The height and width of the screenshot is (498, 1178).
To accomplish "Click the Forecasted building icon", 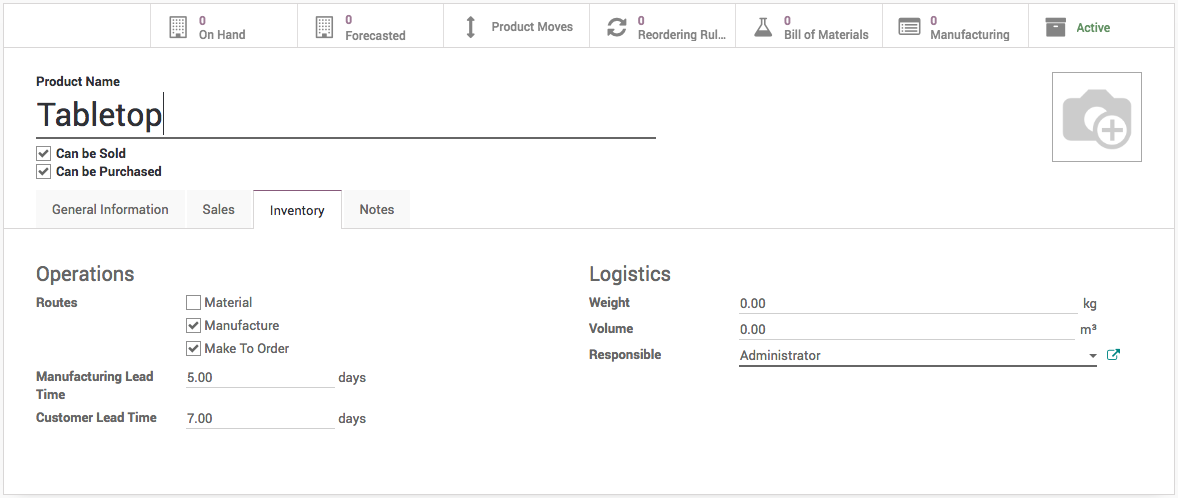I will coord(324,27).
